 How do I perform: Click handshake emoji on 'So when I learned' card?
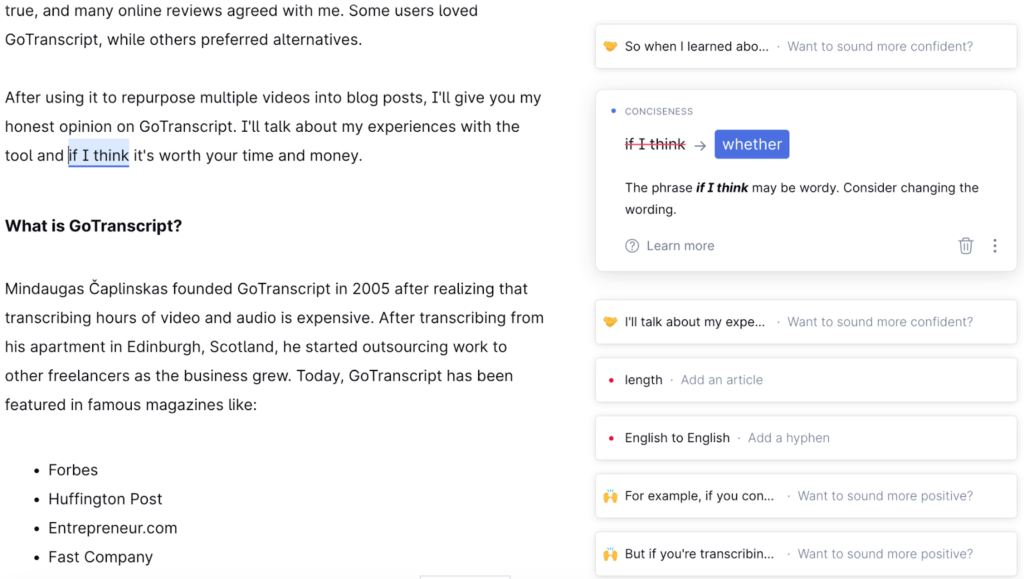[610, 46]
